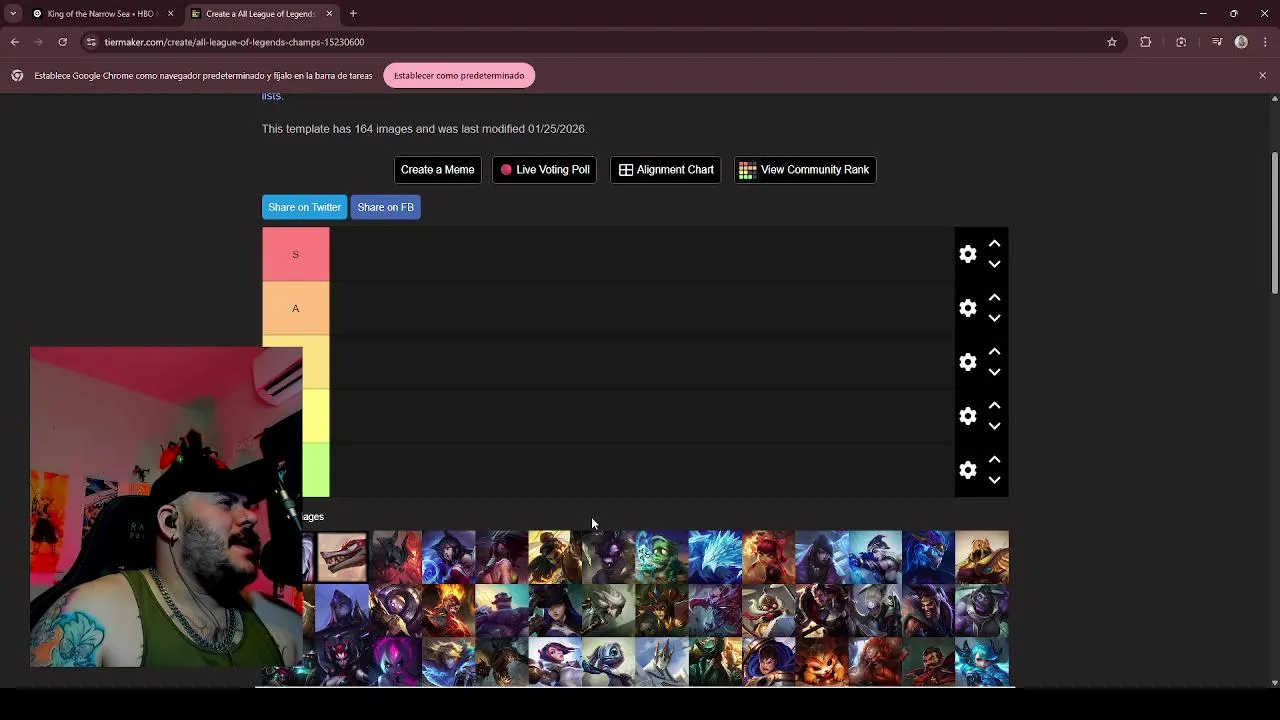Viewport: 1280px width, 720px height.
Task: Click the green bottom tier label
Action: 316,470
